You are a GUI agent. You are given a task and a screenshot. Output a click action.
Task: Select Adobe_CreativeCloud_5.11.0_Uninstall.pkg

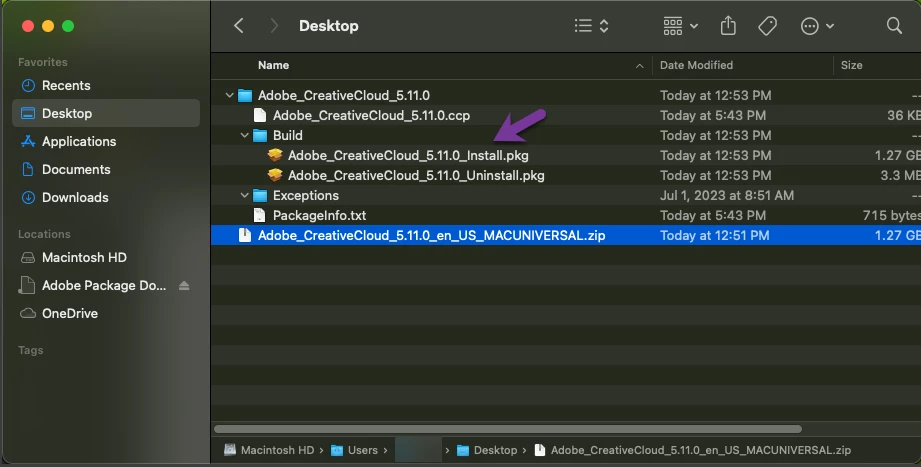(x=416, y=175)
